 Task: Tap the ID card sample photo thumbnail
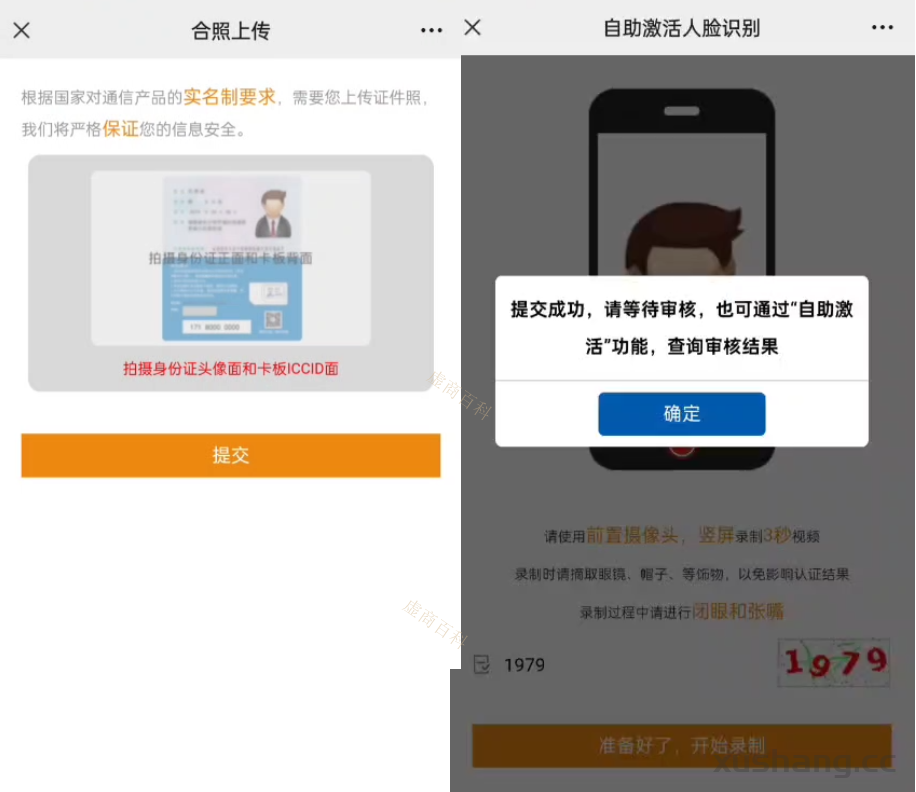(231, 258)
